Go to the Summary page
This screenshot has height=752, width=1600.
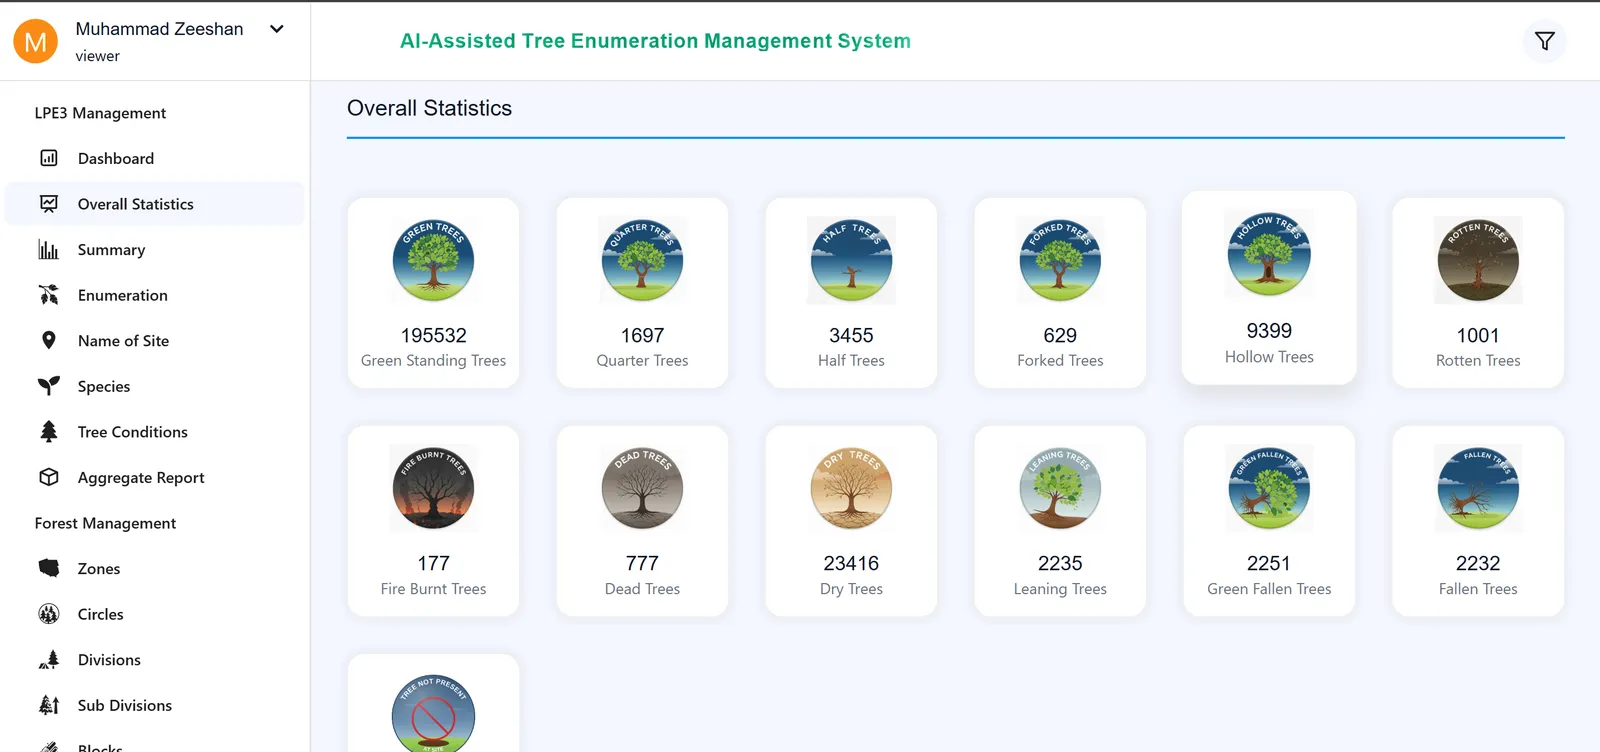[x=155, y=249]
